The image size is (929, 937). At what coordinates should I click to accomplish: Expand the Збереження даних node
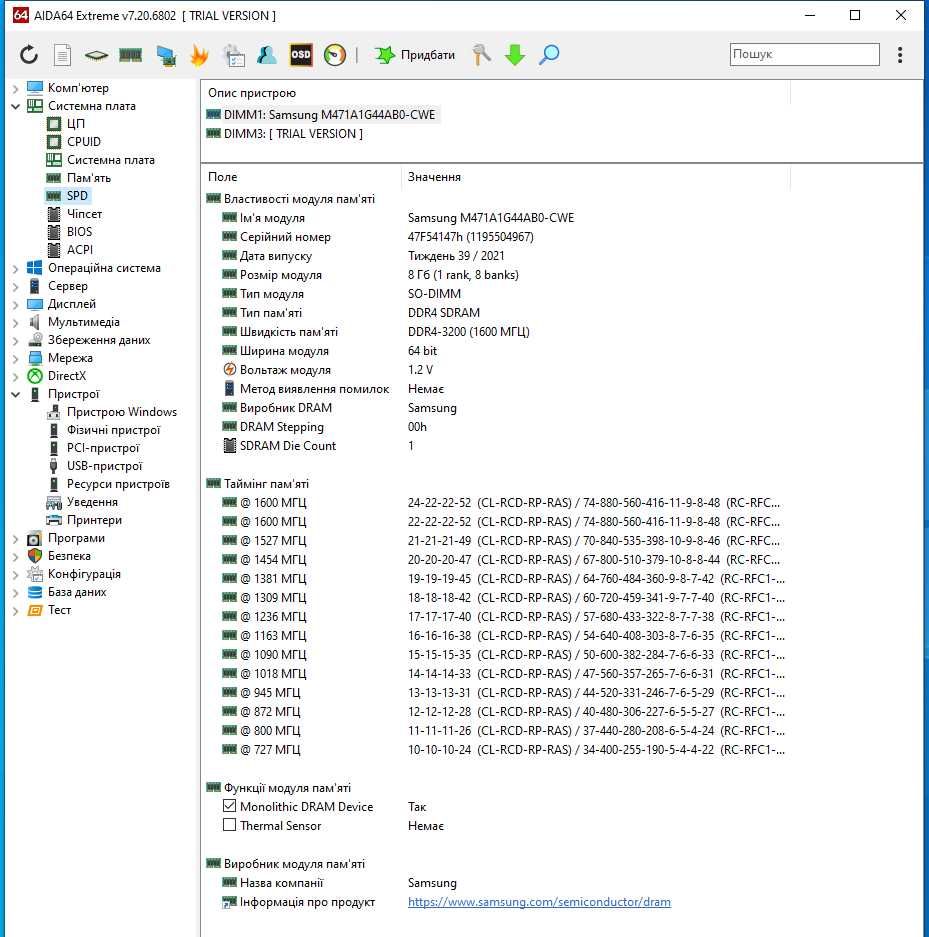16,340
